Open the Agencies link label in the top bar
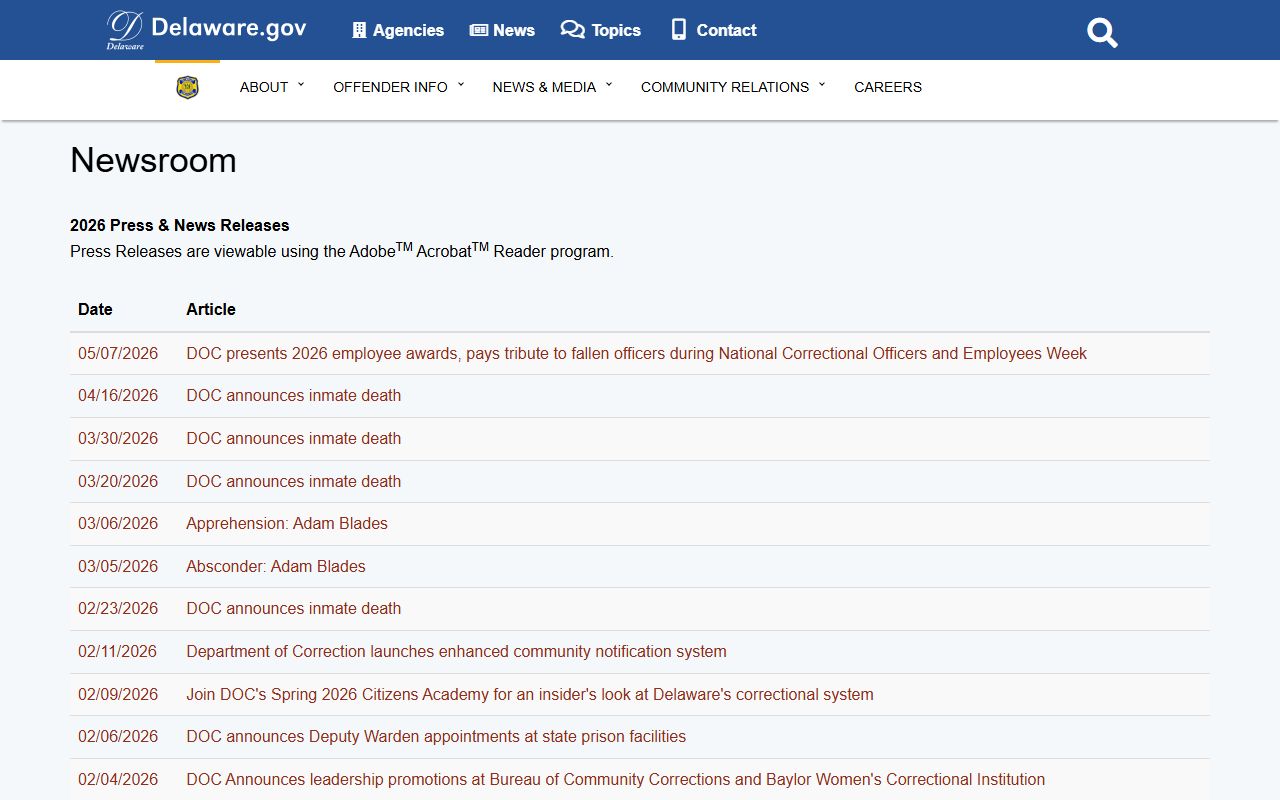Viewport: 1280px width, 800px height. [408, 30]
